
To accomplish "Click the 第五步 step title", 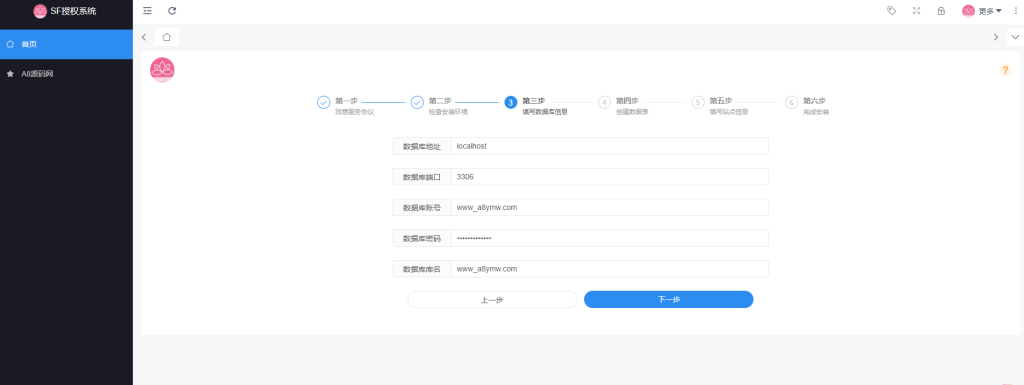I will [x=721, y=100].
